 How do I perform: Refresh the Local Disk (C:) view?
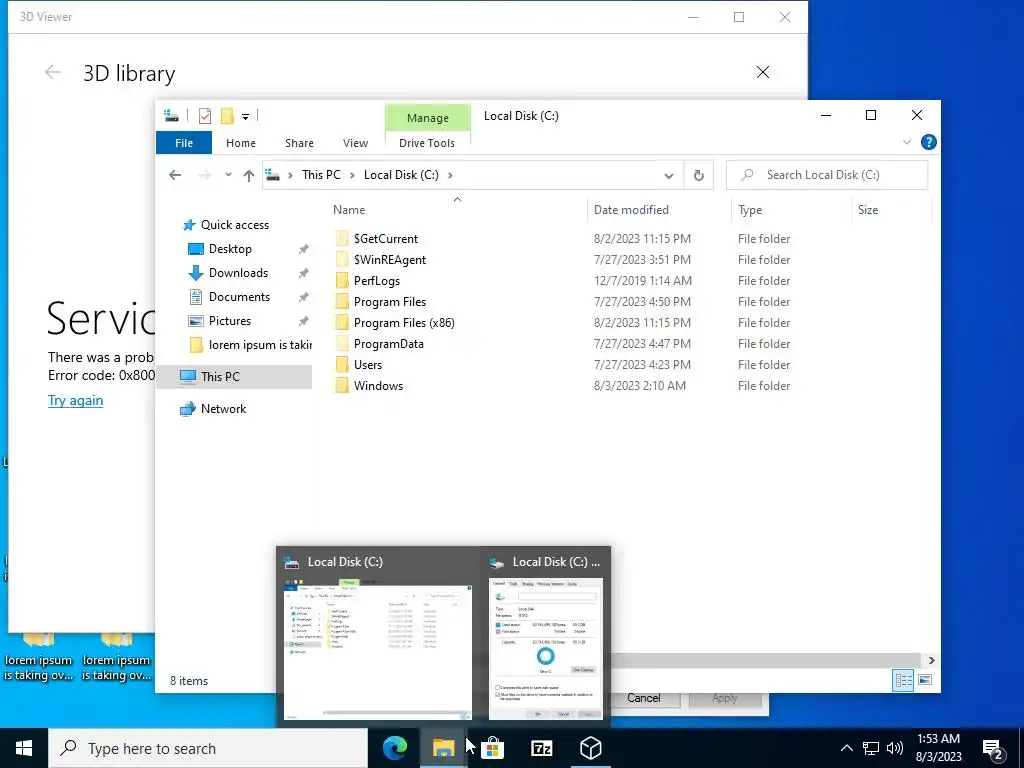click(x=699, y=176)
